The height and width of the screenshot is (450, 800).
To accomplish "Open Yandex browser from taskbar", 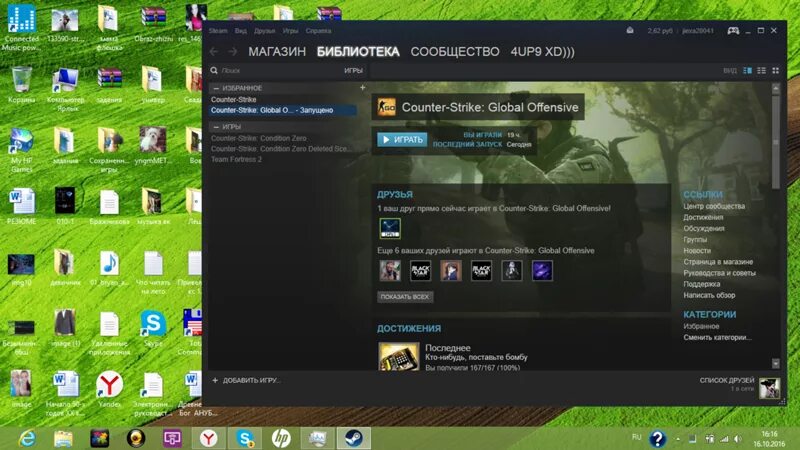I will [x=209, y=438].
